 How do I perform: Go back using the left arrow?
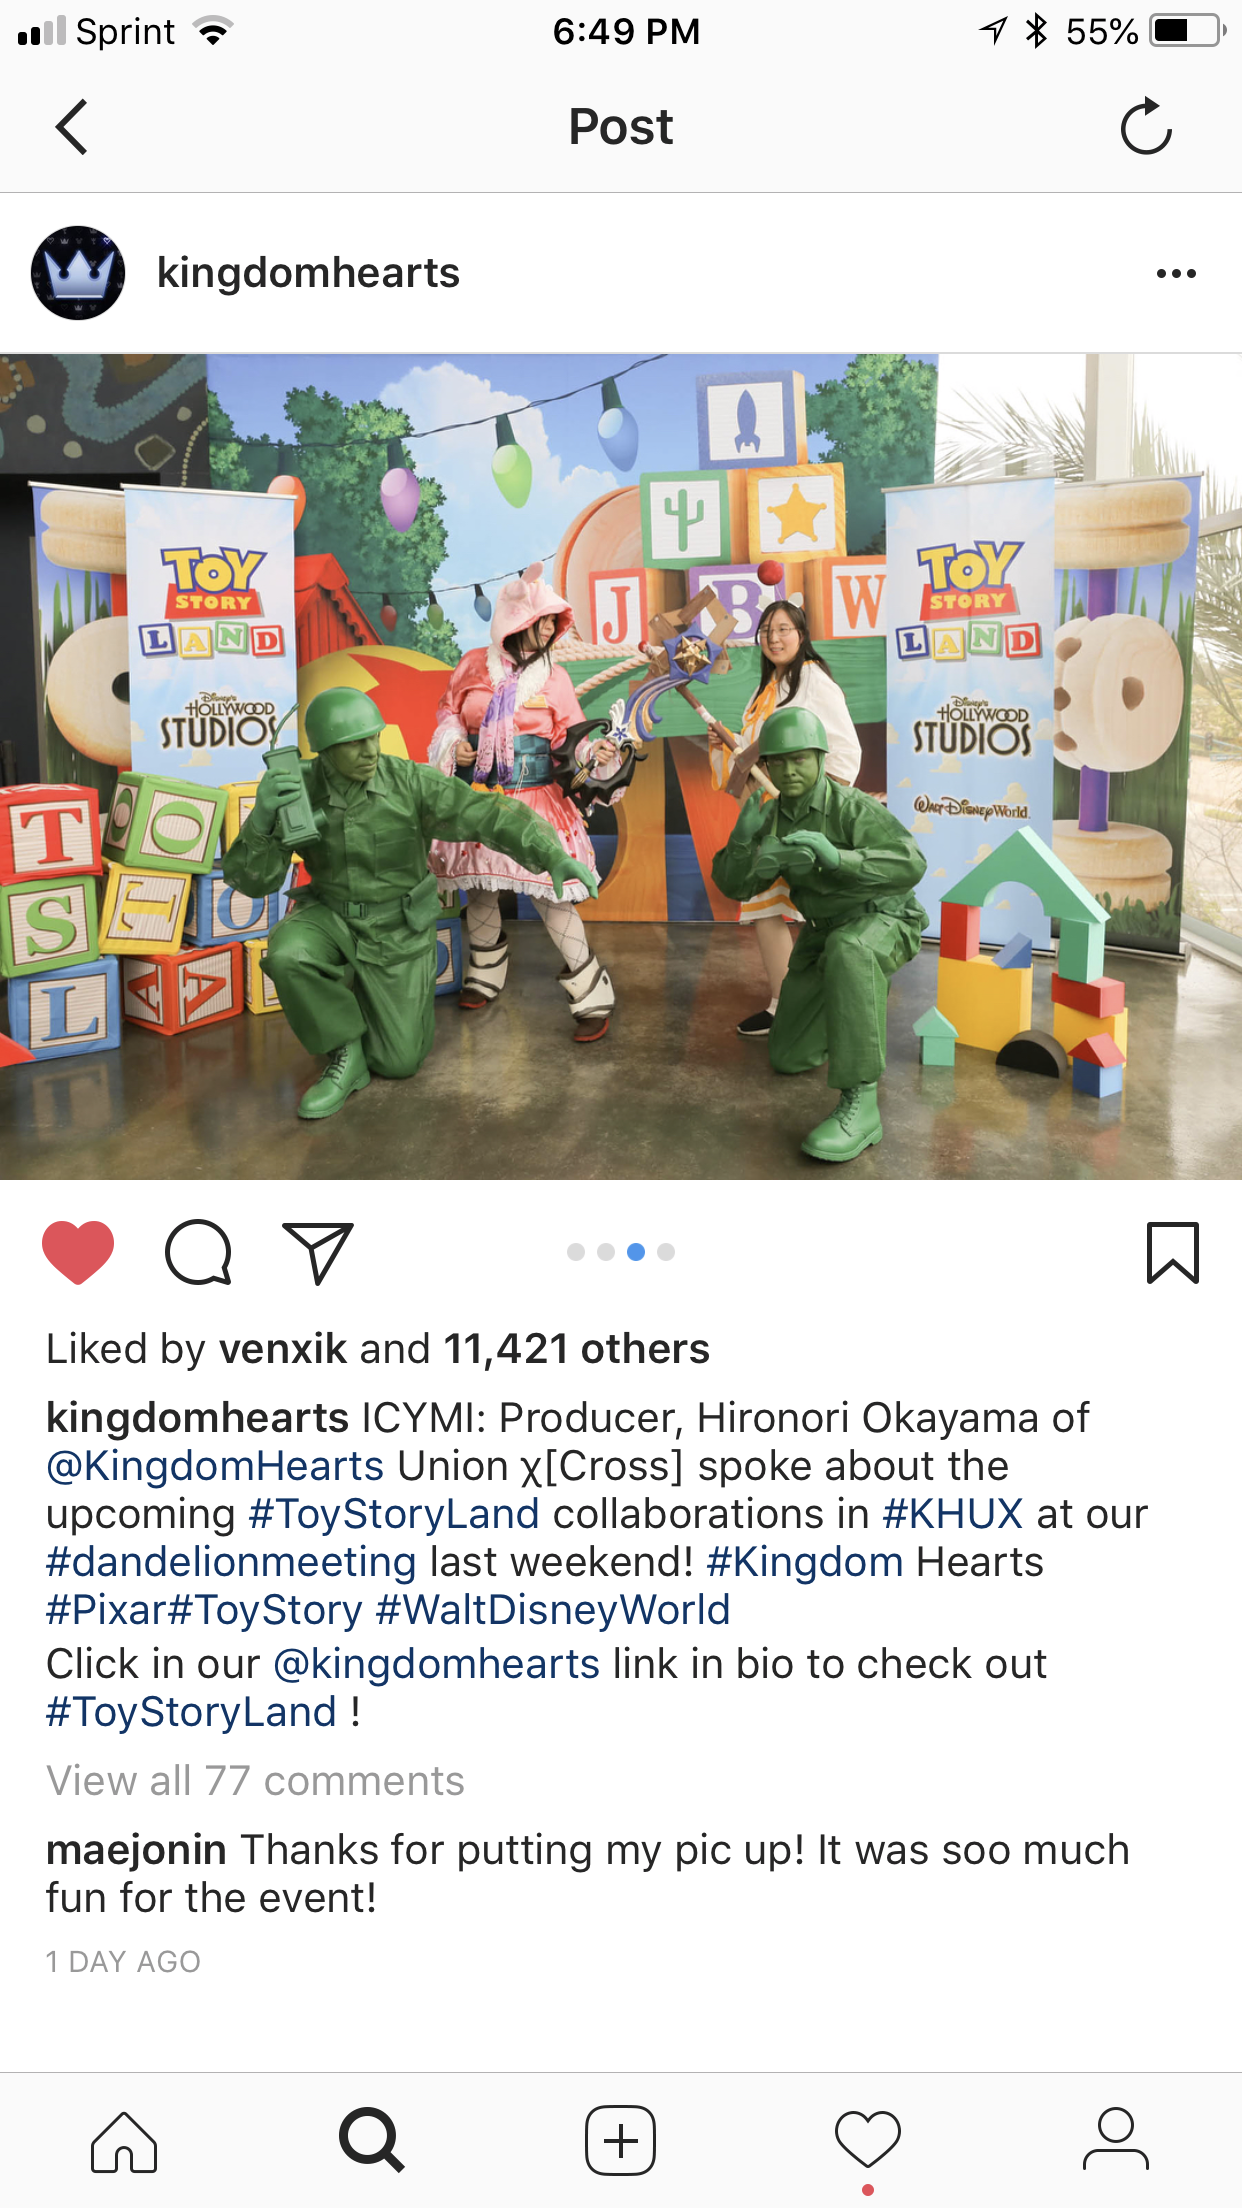click(x=72, y=127)
